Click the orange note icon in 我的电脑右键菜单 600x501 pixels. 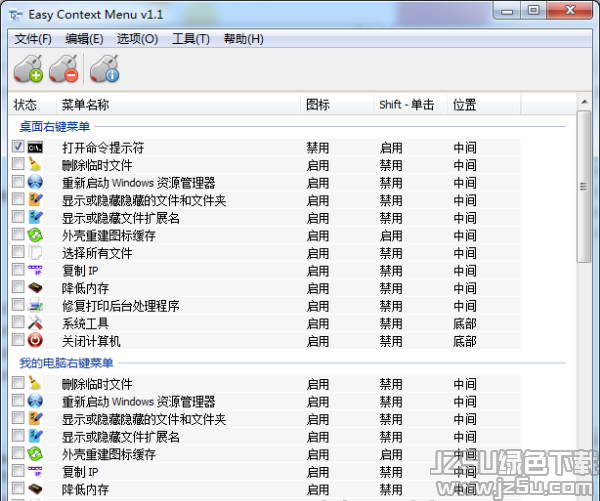(x=35, y=418)
